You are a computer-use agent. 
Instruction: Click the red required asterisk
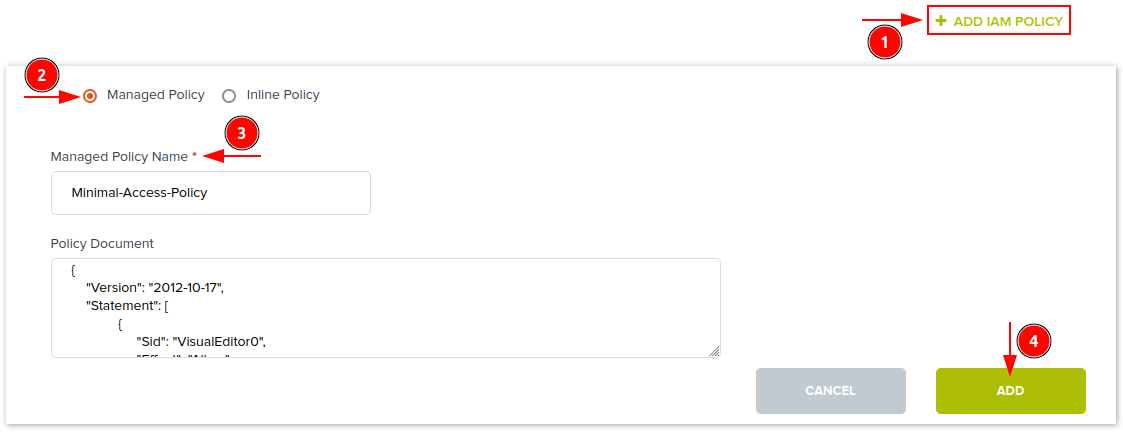(x=194, y=156)
